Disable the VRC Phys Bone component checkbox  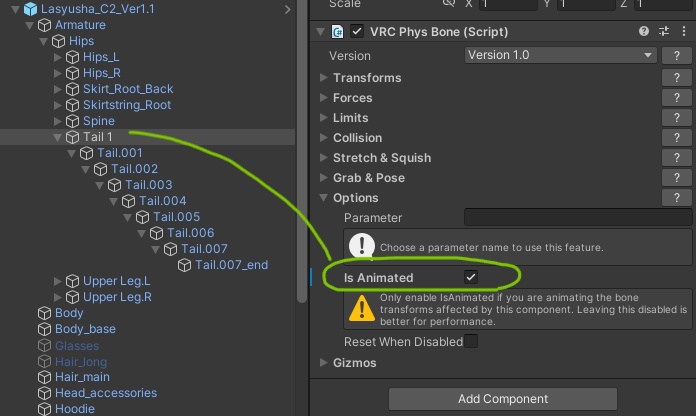357,32
